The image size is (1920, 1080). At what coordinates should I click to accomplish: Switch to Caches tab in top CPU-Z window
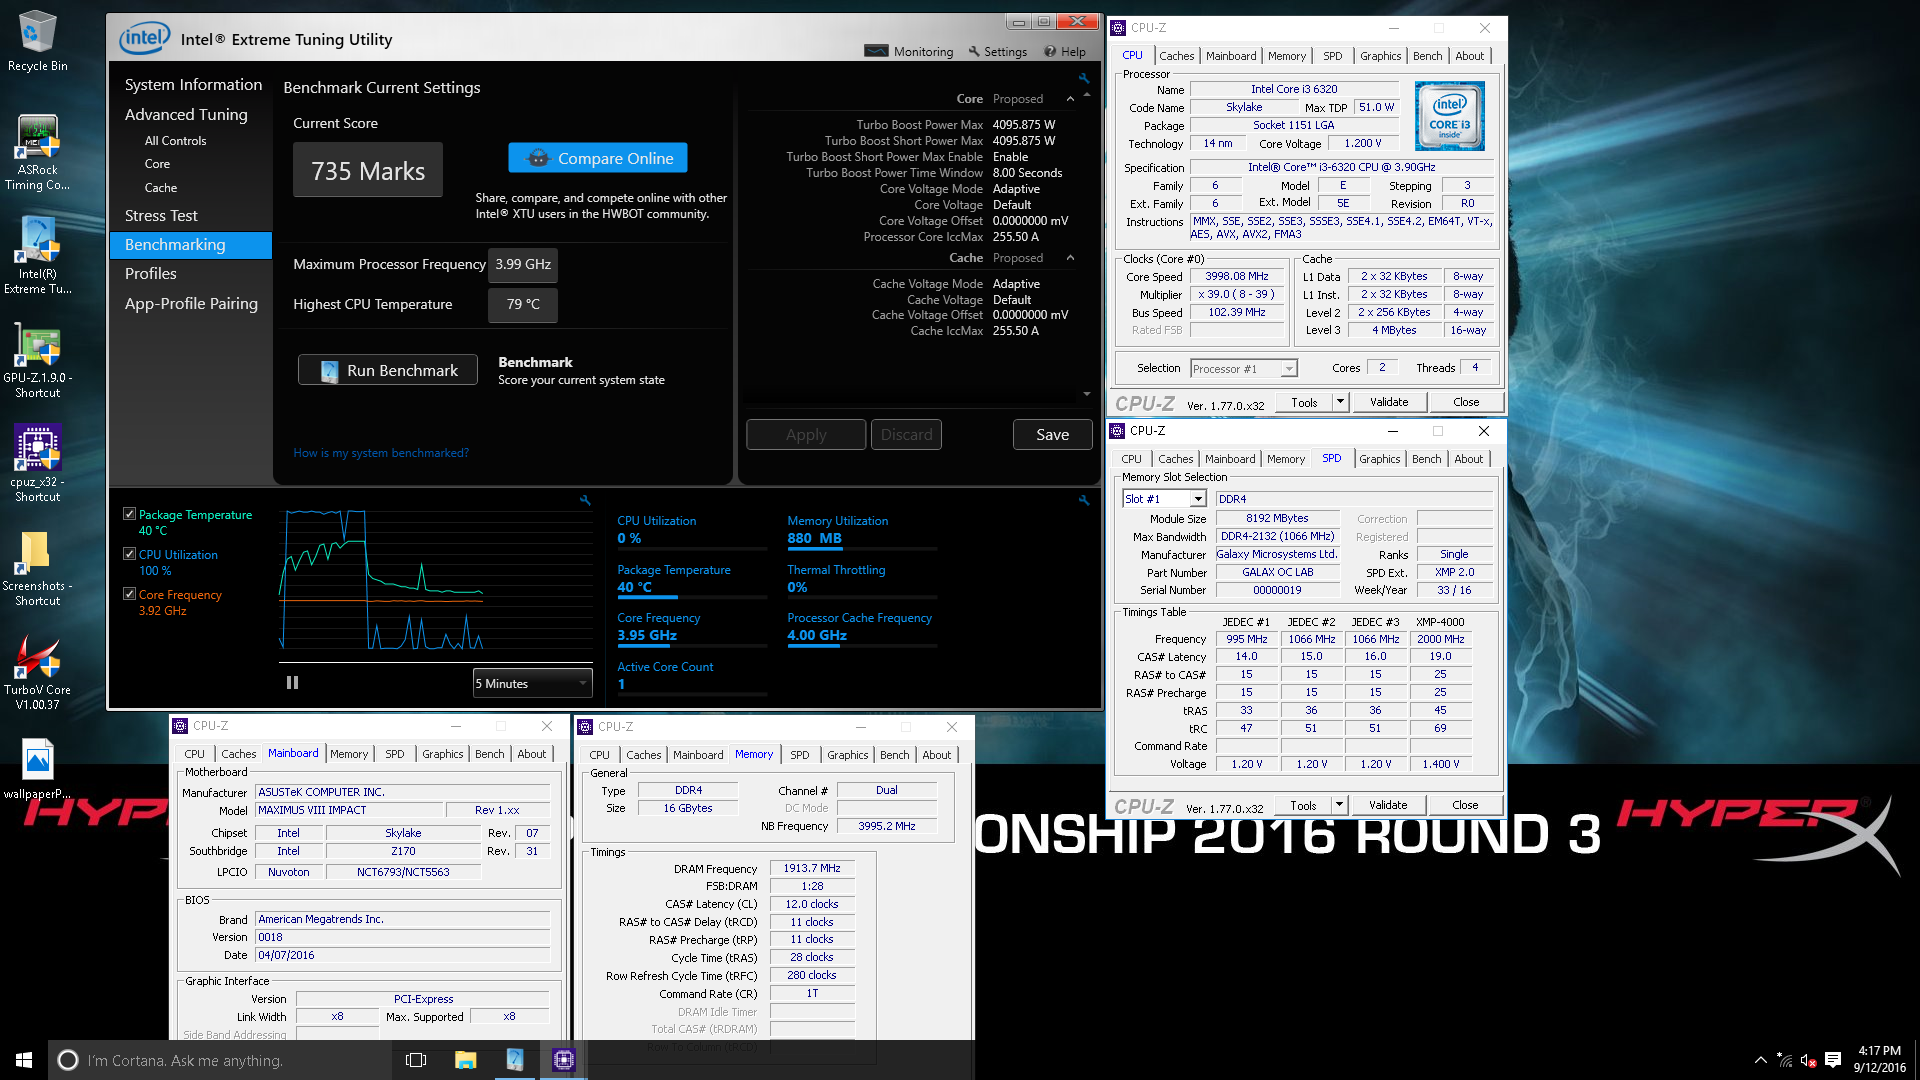(x=1176, y=56)
